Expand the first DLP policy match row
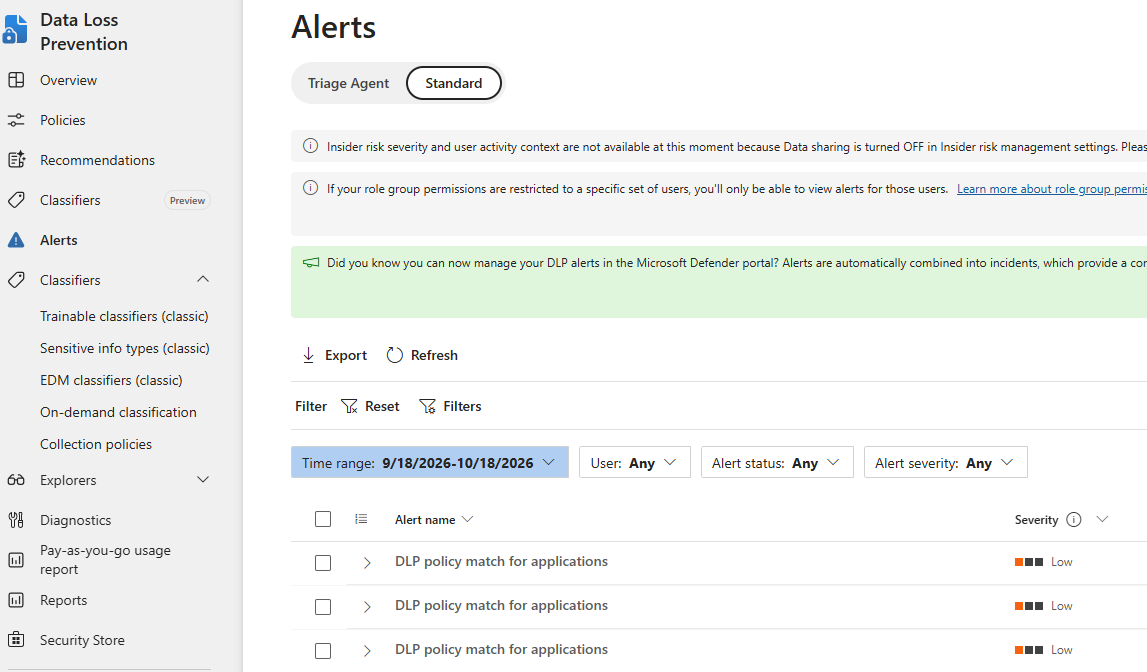 [367, 563]
